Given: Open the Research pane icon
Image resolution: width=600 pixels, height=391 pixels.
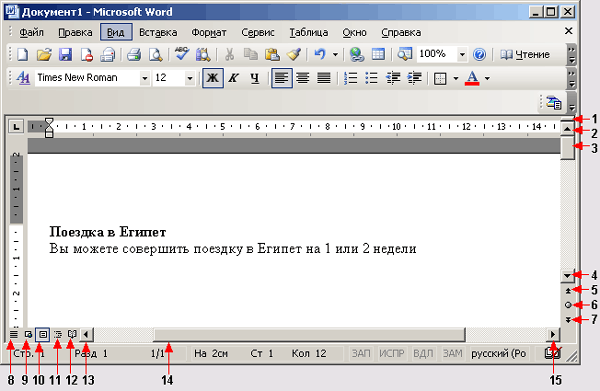Looking at the screenshot, I should point(203,55).
